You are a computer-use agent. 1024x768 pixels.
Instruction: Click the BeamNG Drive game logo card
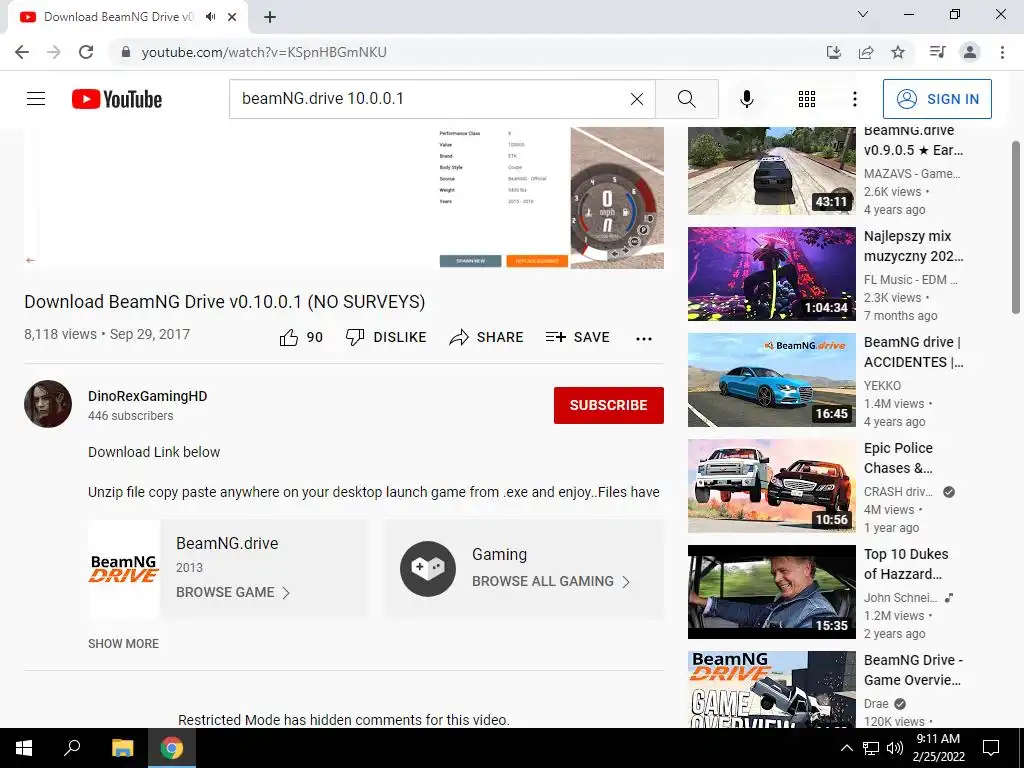tap(124, 569)
